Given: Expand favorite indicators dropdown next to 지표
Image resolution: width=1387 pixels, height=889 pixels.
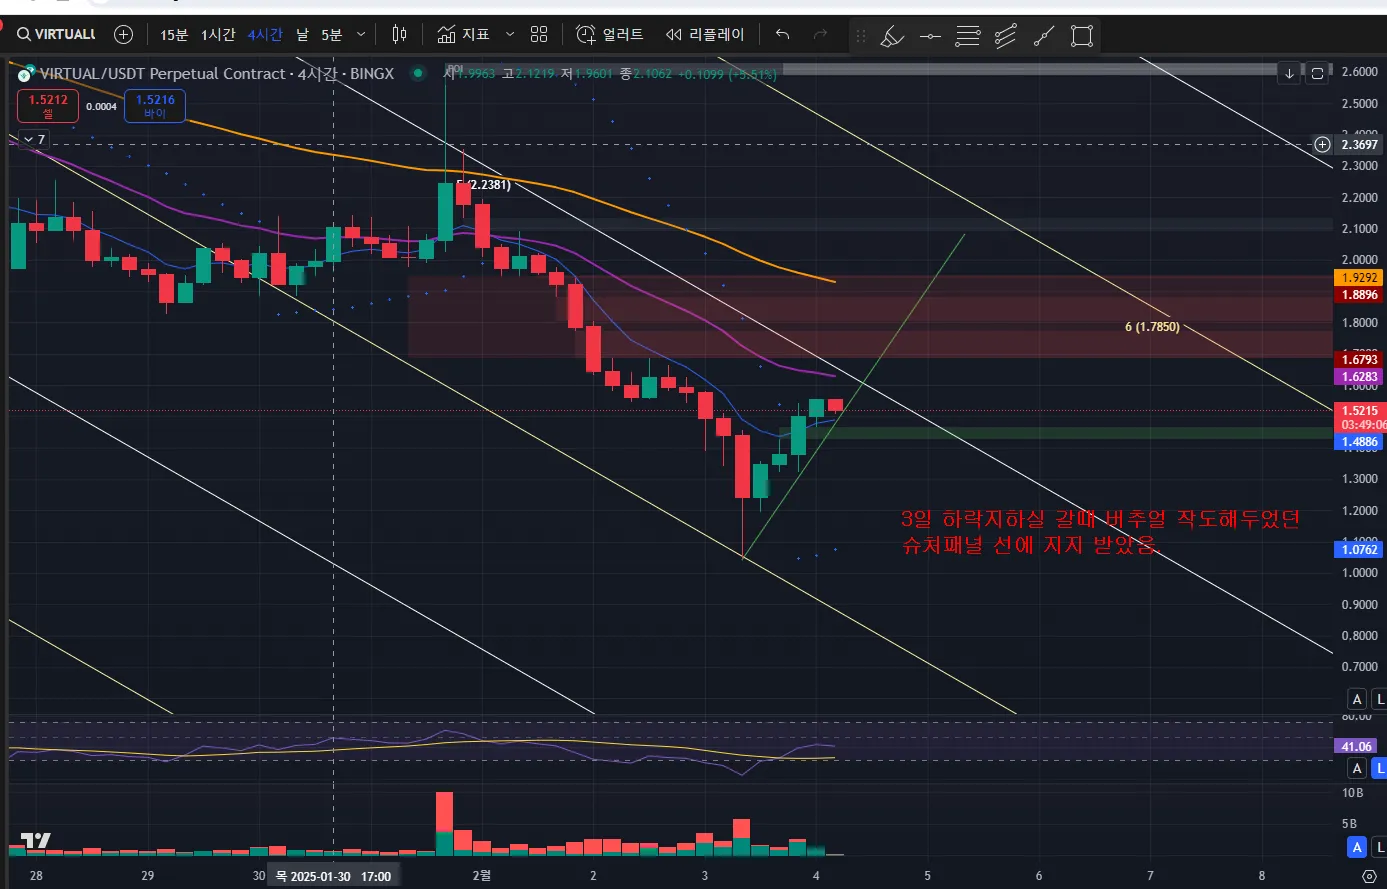Looking at the screenshot, I should click(x=510, y=34).
